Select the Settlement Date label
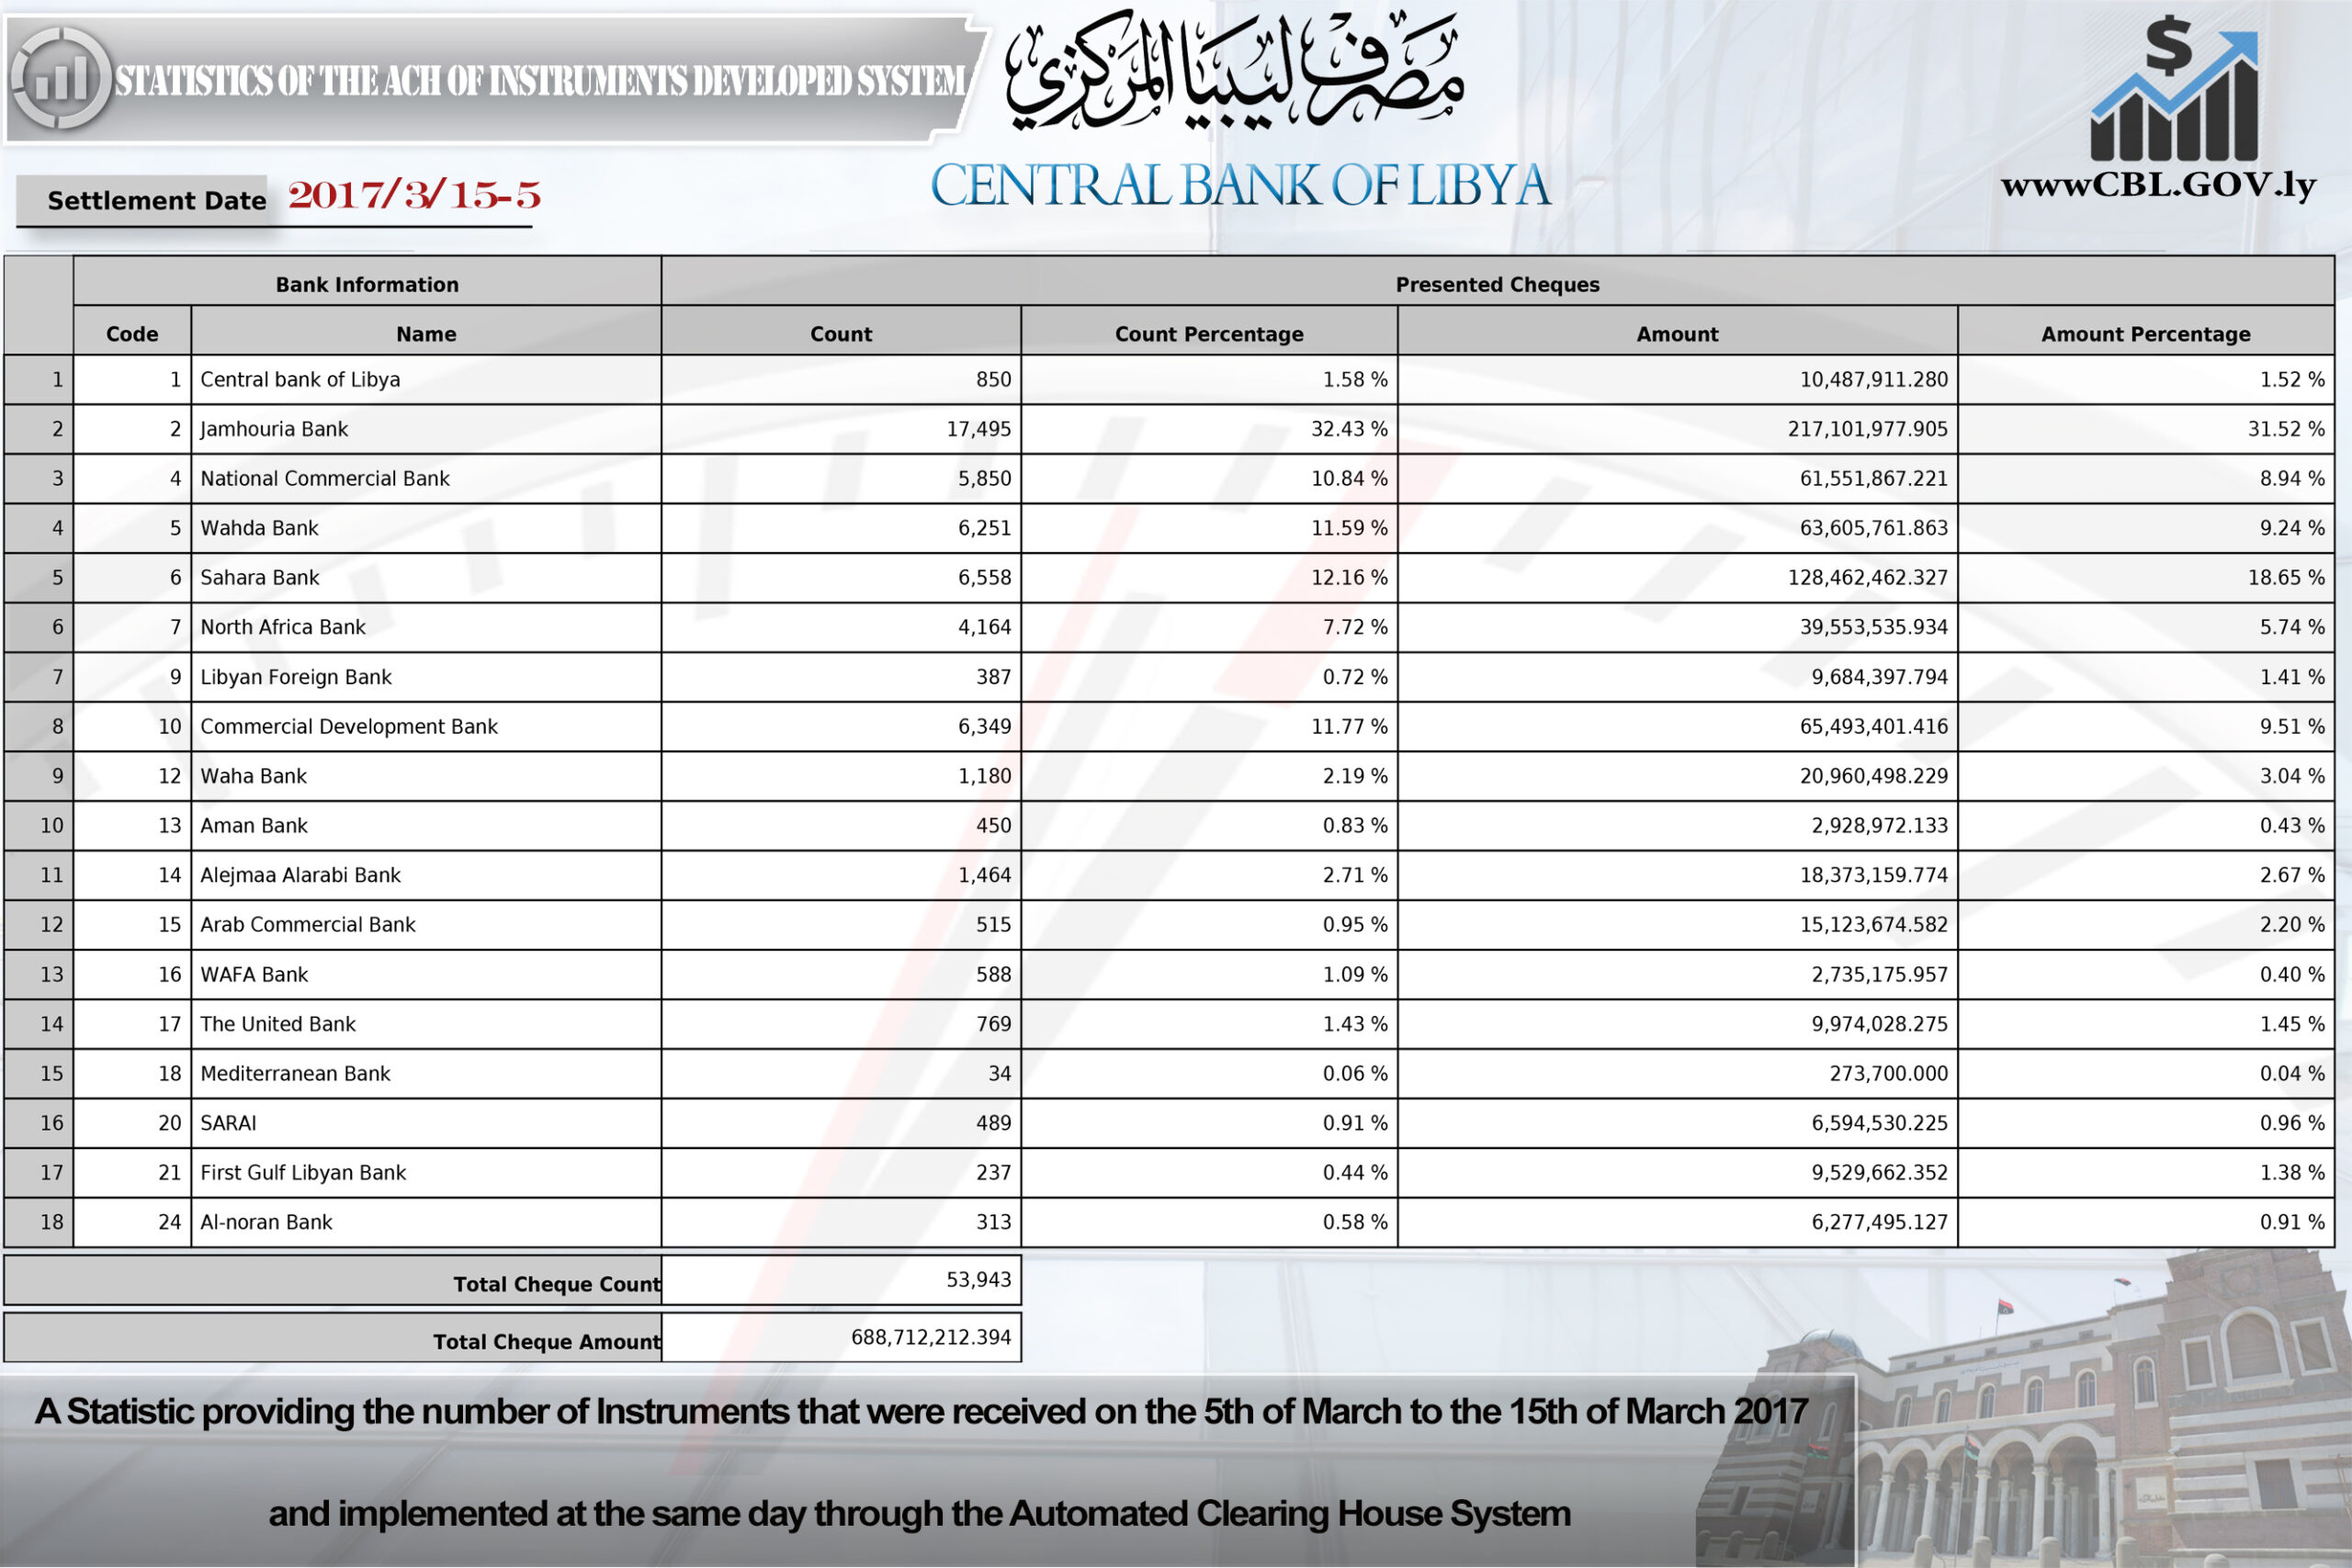2352x1568 pixels. (157, 201)
